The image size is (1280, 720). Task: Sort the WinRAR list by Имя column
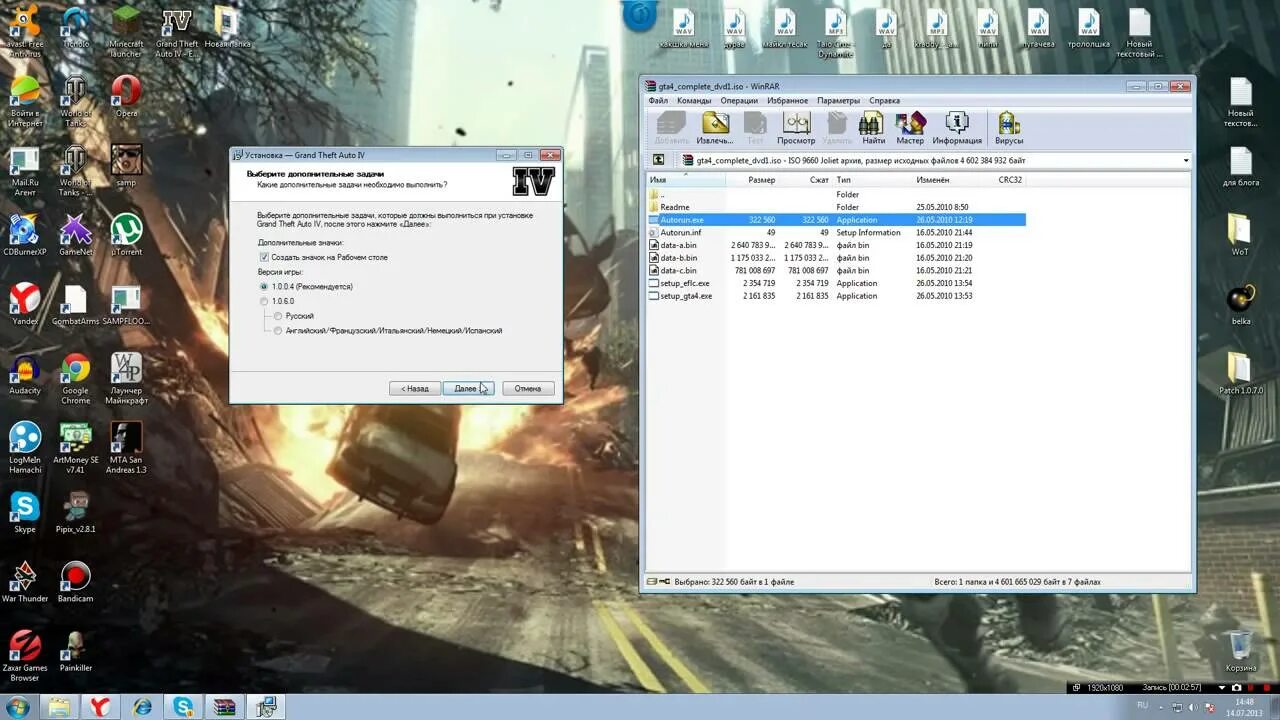pyautogui.click(x=686, y=180)
